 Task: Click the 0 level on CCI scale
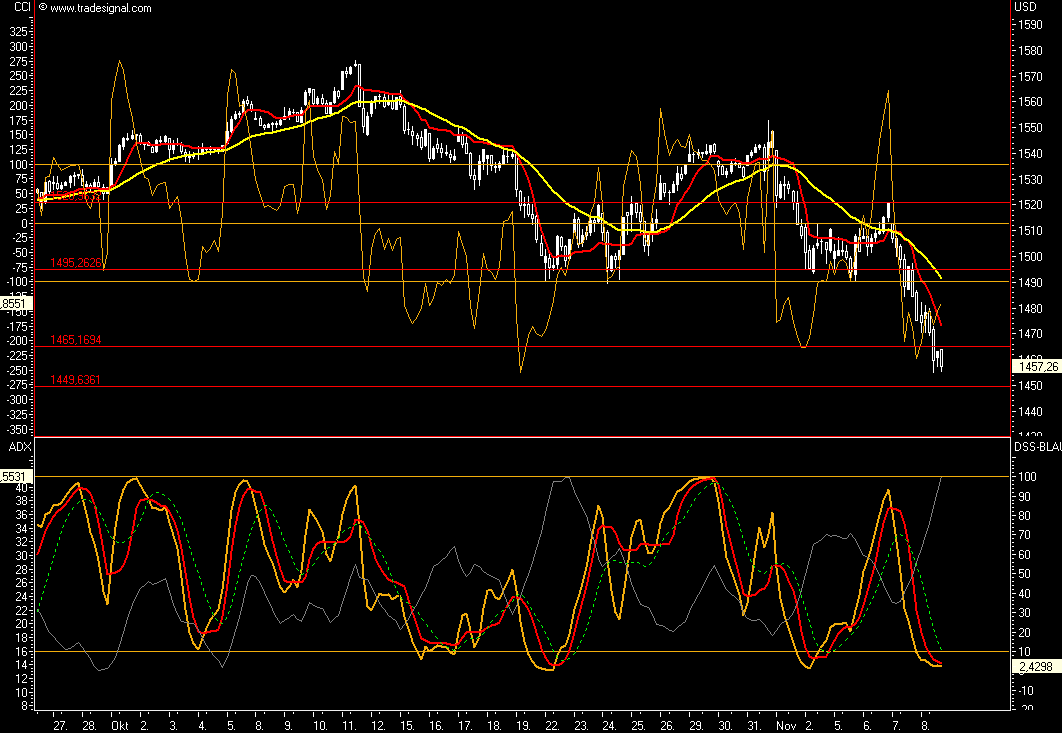[x=21, y=223]
